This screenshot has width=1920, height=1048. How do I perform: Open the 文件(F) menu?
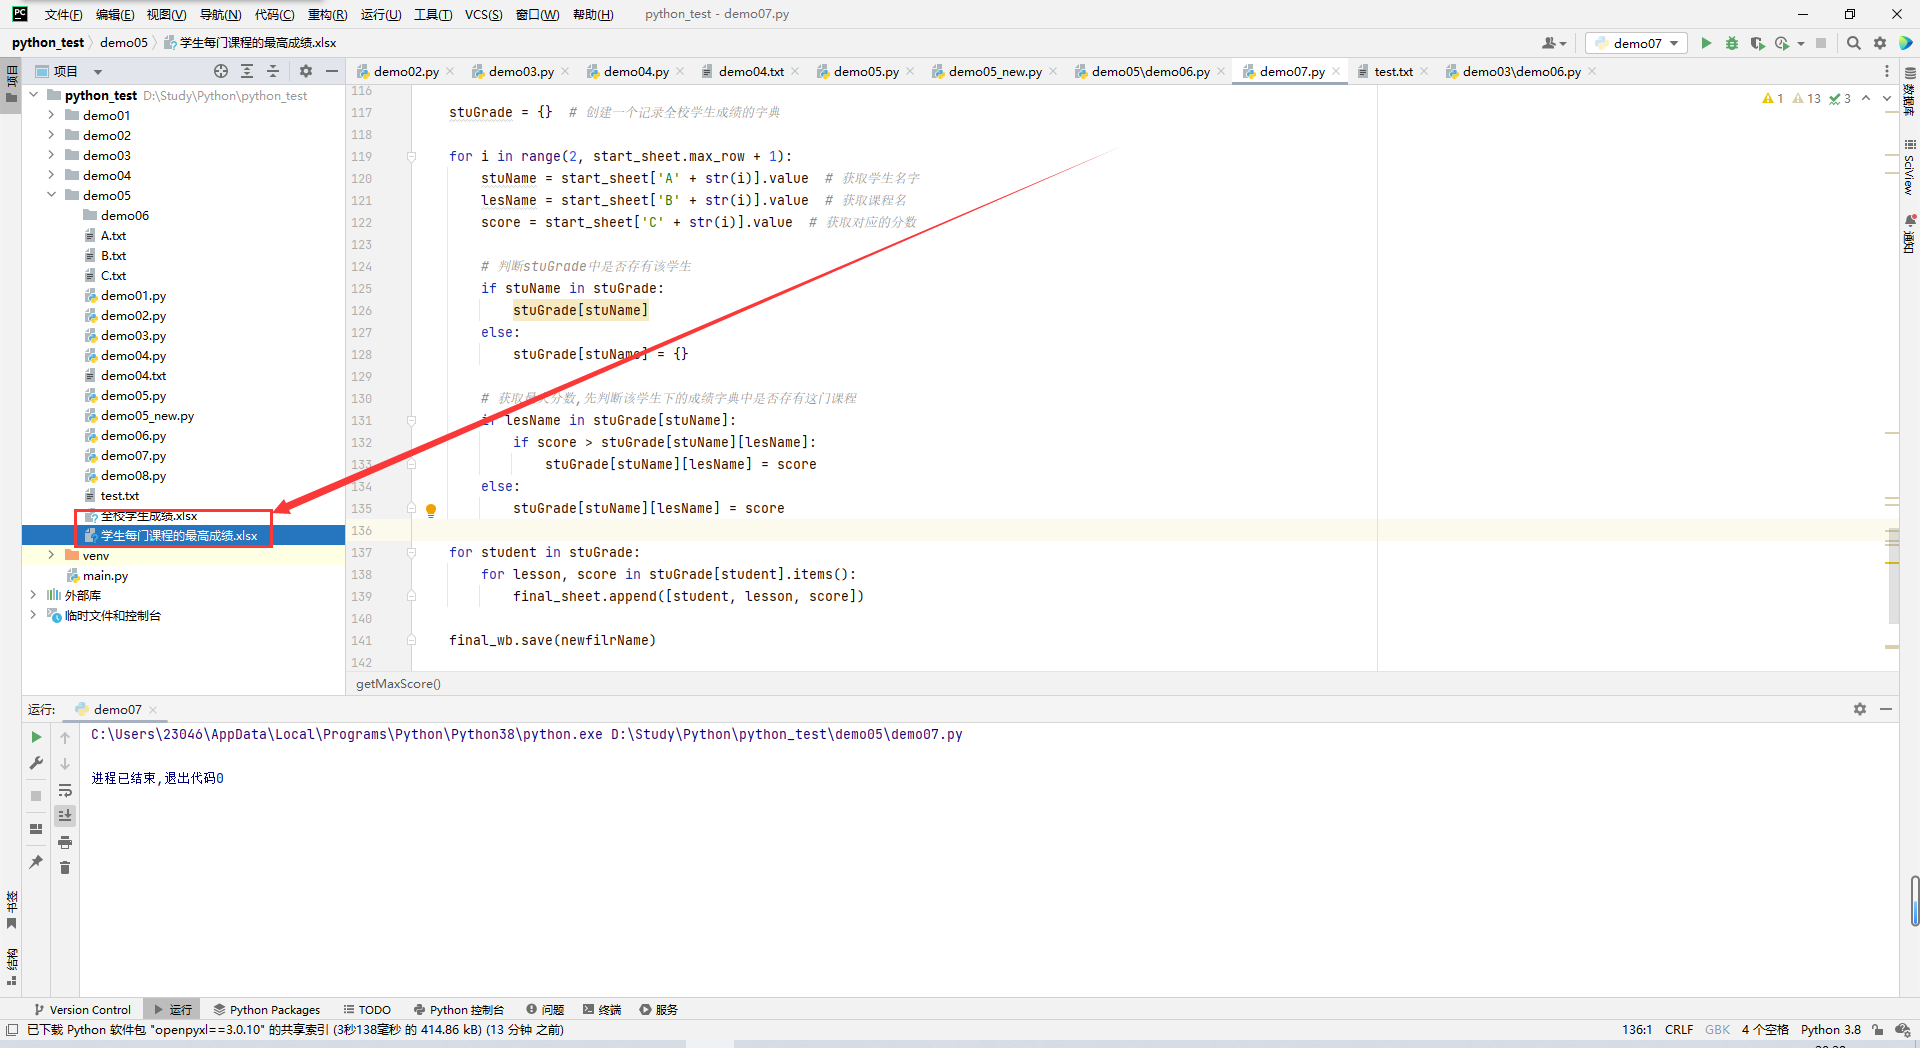coord(63,14)
